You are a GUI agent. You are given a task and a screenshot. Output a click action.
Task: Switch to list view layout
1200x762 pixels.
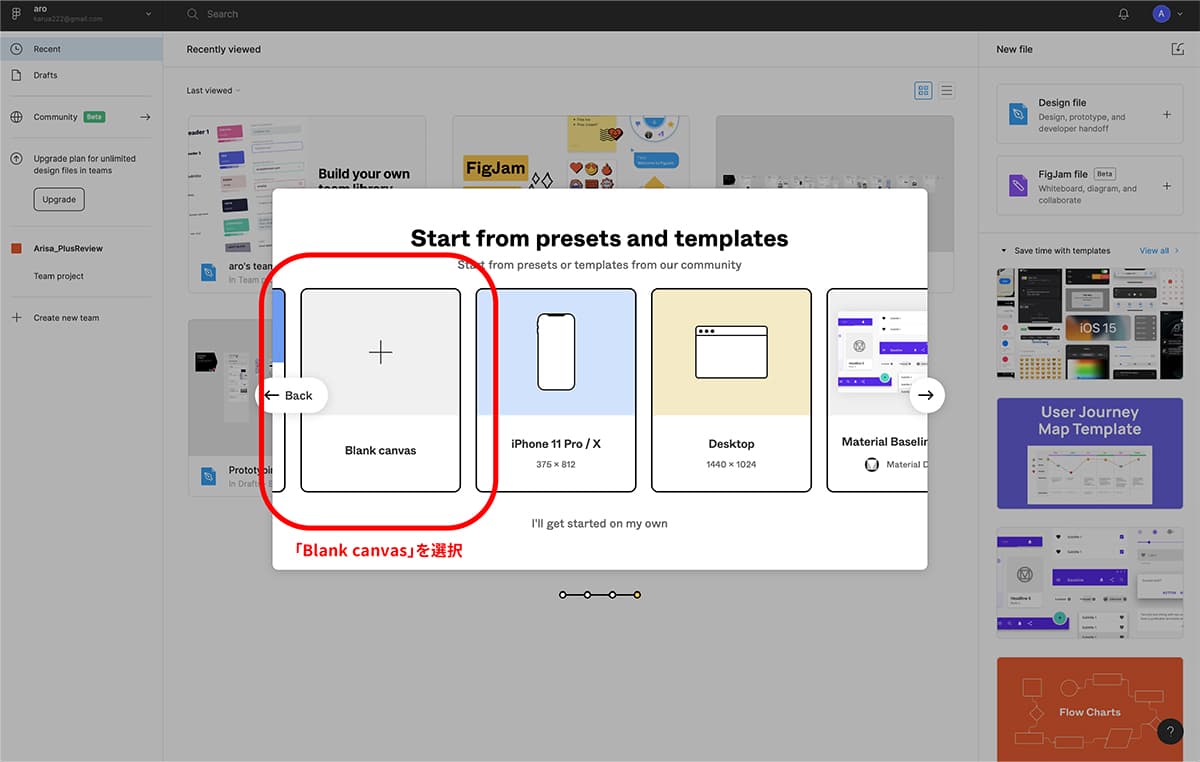click(946, 91)
